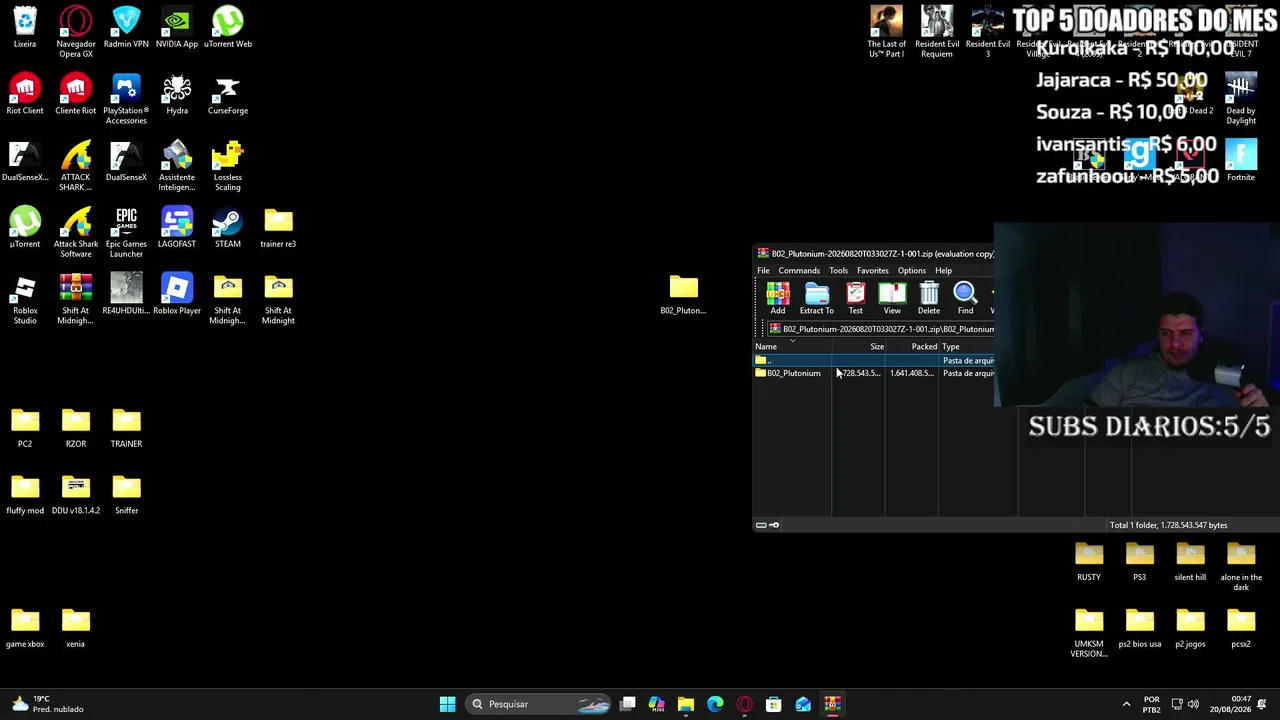Select the Assistente Inteligente desktop icon
The image size is (1280, 720).
177,166
